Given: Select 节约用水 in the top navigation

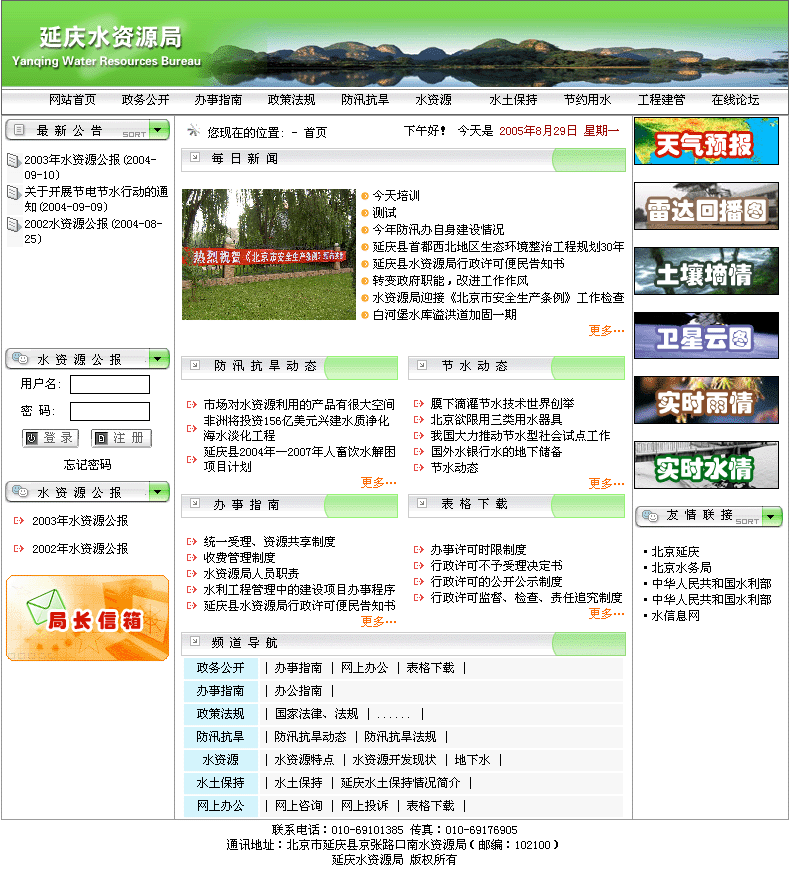Looking at the screenshot, I should 587,99.
